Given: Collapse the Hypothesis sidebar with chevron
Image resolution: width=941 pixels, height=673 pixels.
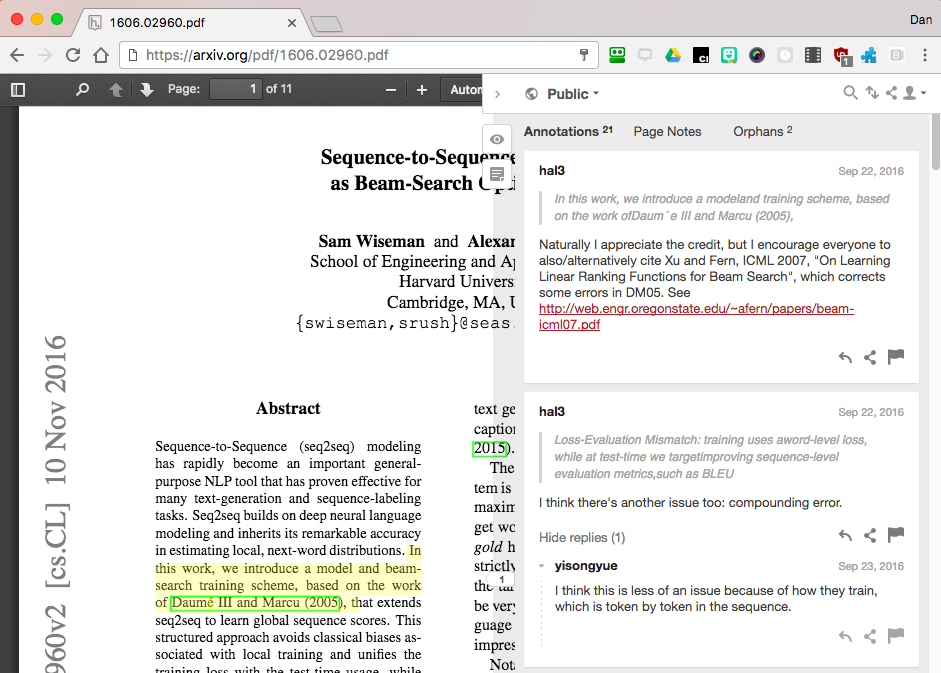Looking at the screenshot, I should pyautogui.click(x=498, y=94).
